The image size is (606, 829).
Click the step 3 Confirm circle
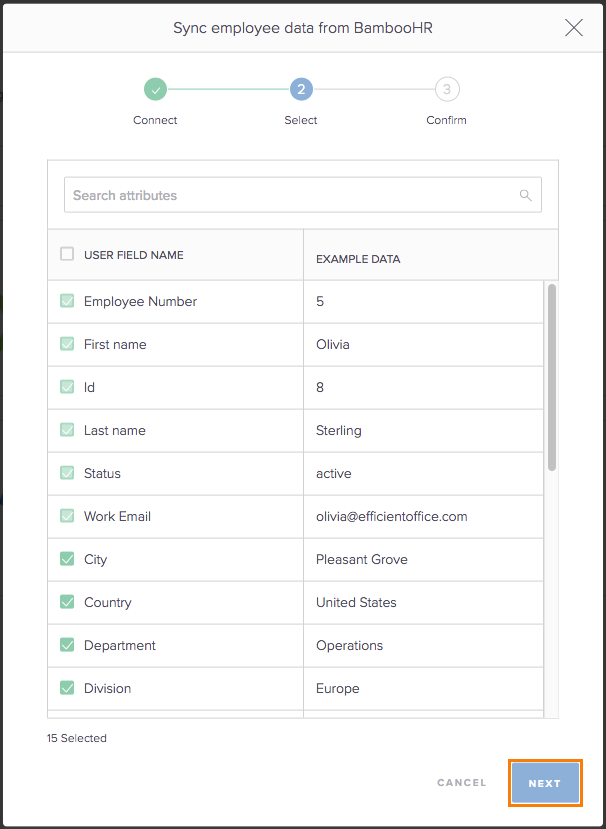447,89
